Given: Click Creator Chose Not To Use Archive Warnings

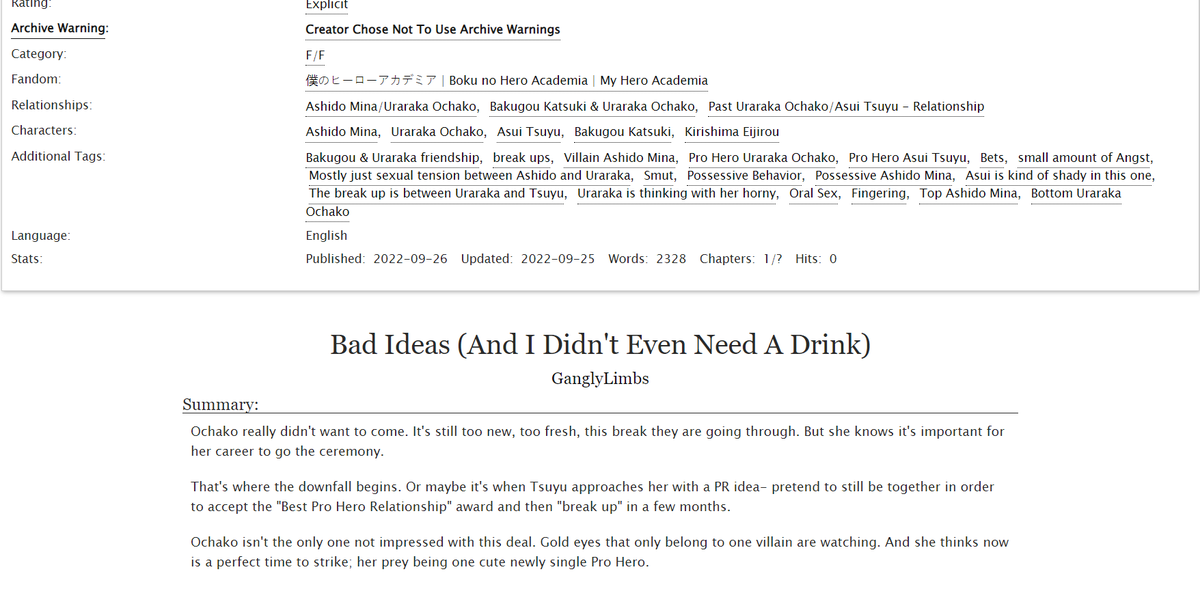Looking at the screenshot, I should click(x=433, y=30).
